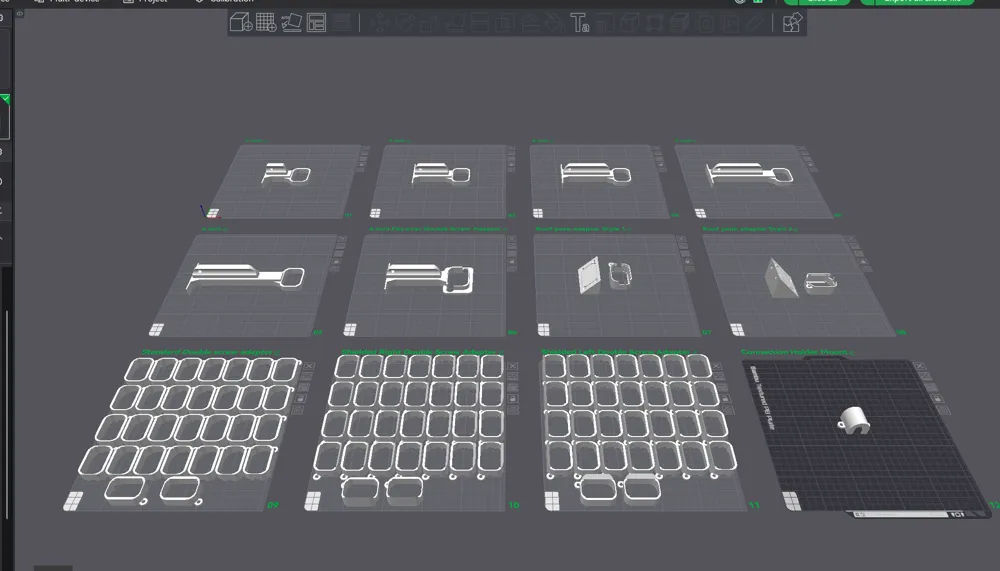Remove plate 09 with its X icon

[x=309, y=366]
